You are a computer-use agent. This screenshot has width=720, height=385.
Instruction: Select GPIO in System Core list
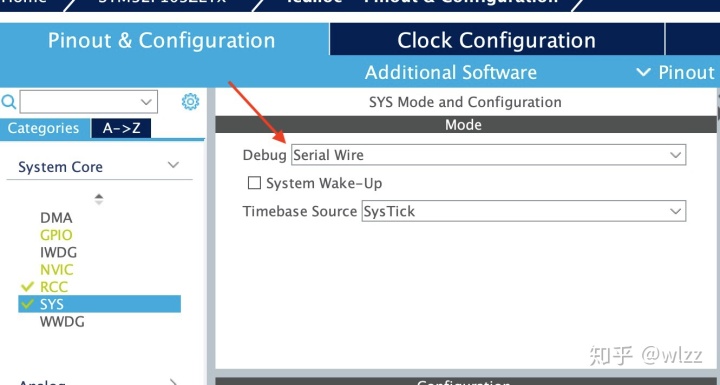56,235
